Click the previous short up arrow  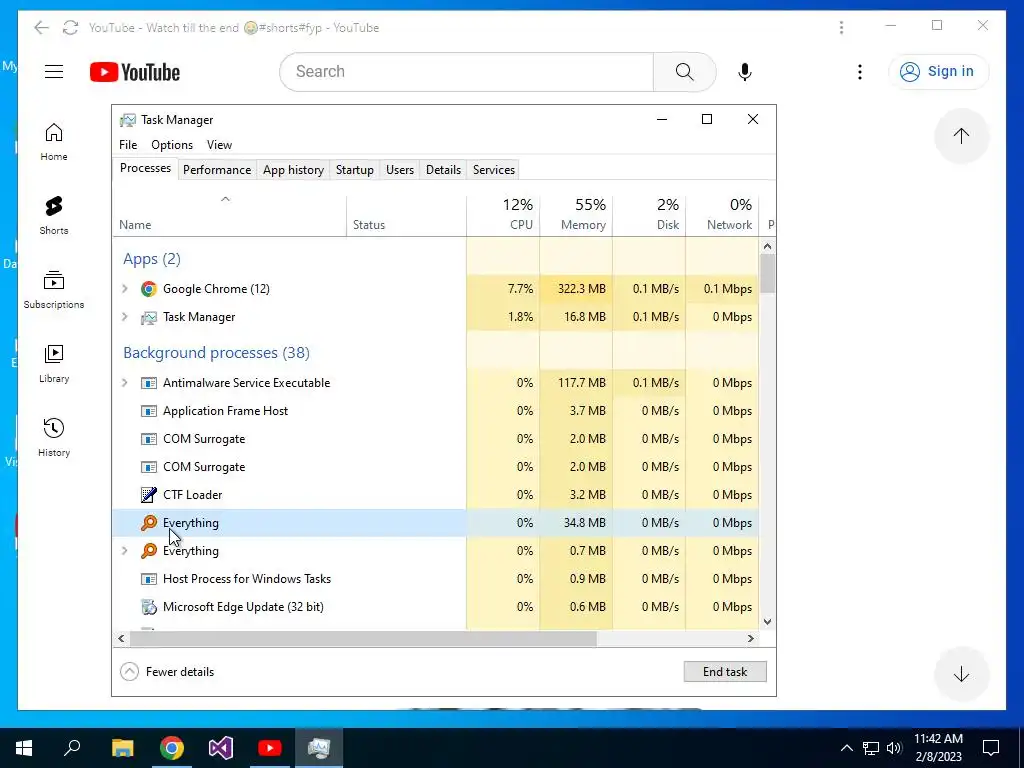961,136
